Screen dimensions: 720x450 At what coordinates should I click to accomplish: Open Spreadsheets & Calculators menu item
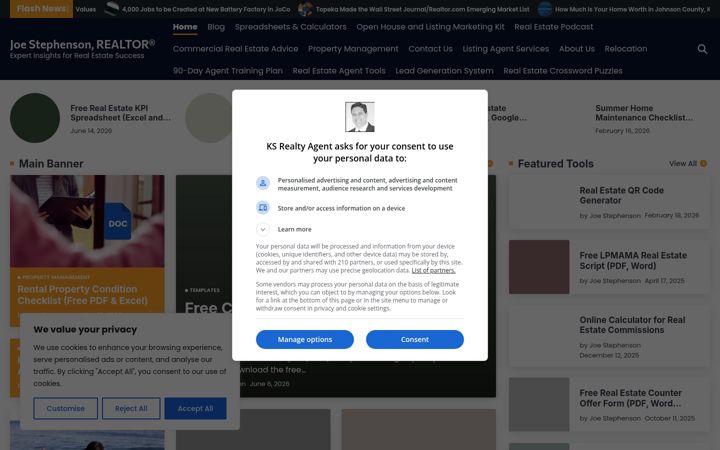point(291,27)
